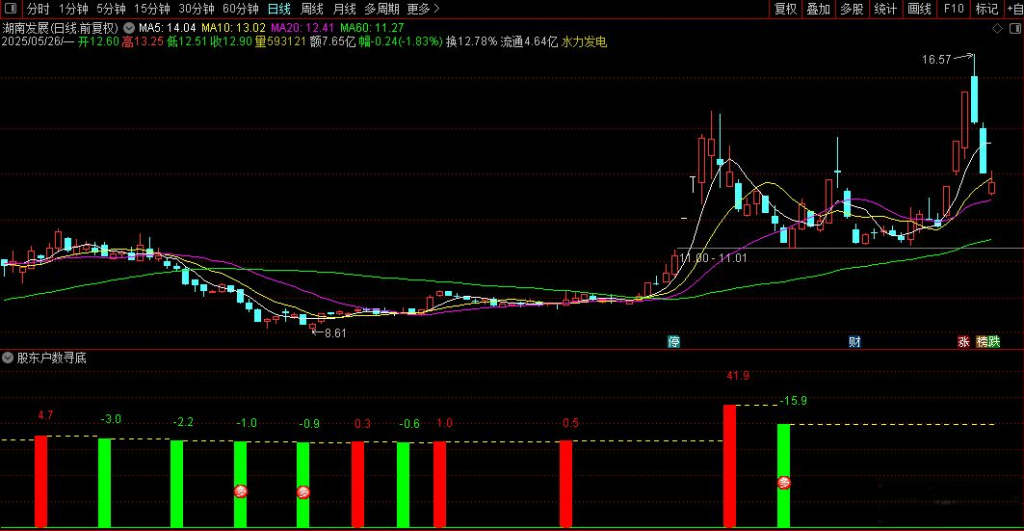Switch to the 周线 weekly period tab
Screen dimensions: 1024x531
click(x=311, y=9)
